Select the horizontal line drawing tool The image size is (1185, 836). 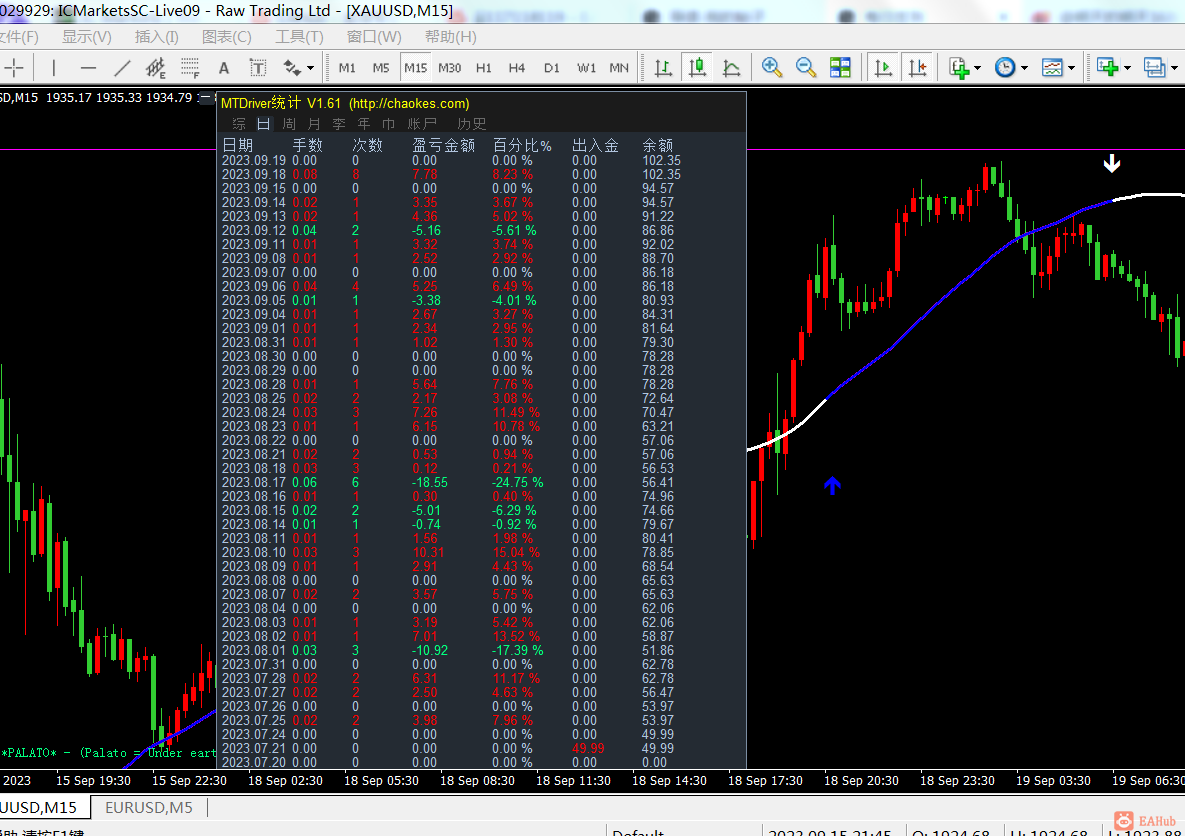(x=88, y=68)
